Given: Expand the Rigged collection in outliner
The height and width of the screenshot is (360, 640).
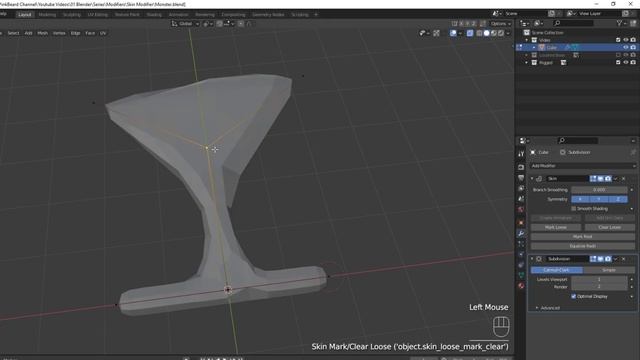Looking at the screenshot, I should tap(527, 62).
